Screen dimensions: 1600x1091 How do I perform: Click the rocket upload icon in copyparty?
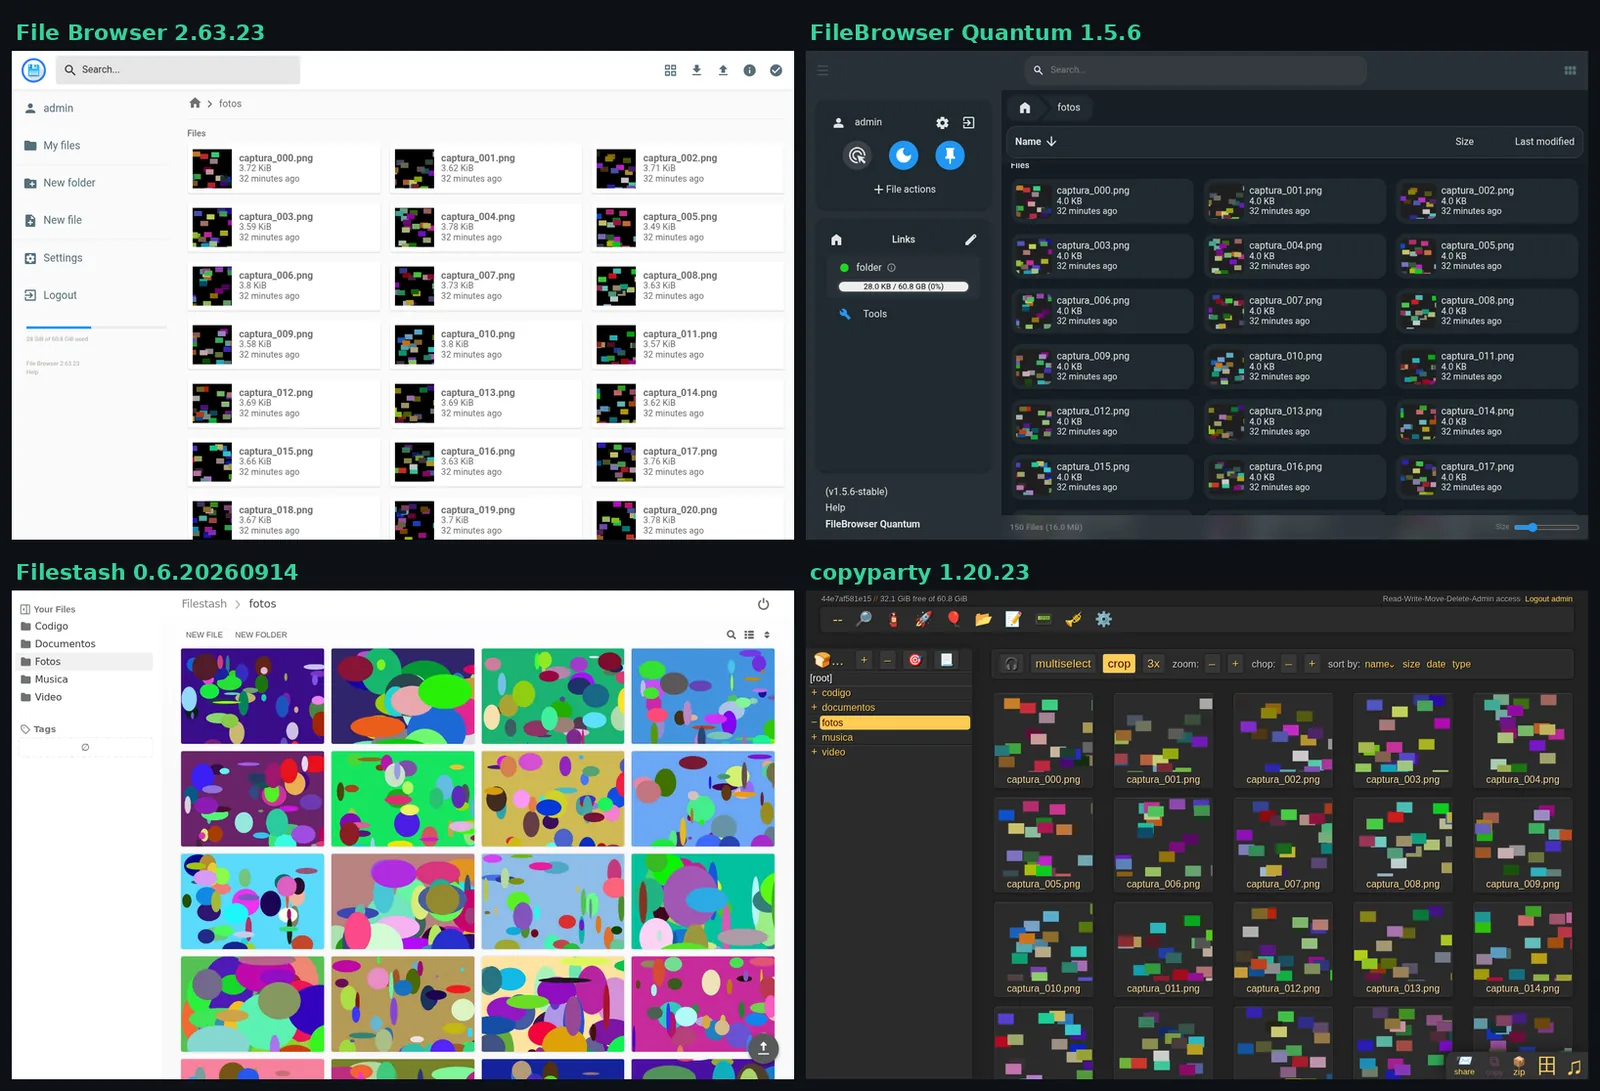tap(923, 620)
